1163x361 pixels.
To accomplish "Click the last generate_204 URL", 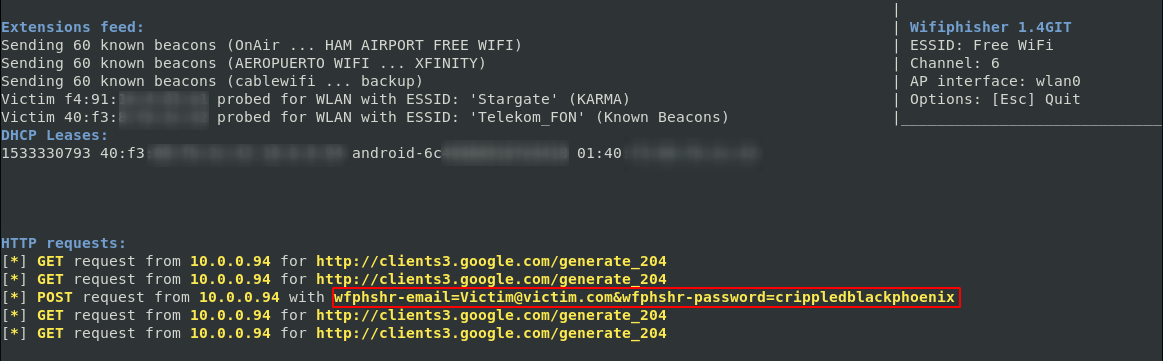I will coord(491,334).
